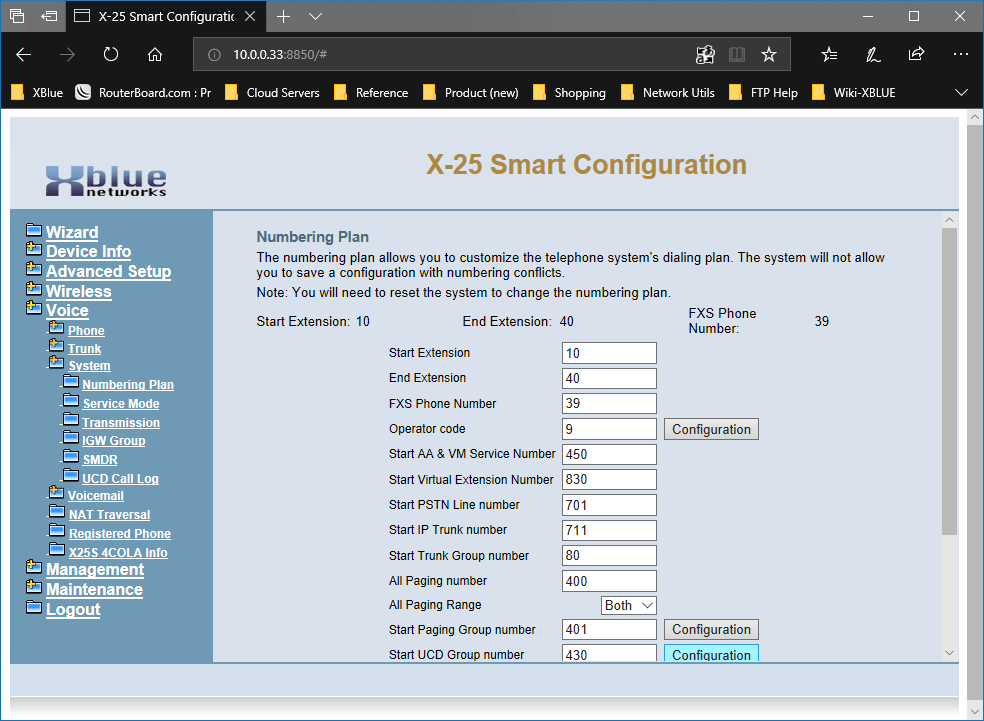Screen dimensions: 984x721
Task: Open the tab list chevron
Action: coord(315,17)
